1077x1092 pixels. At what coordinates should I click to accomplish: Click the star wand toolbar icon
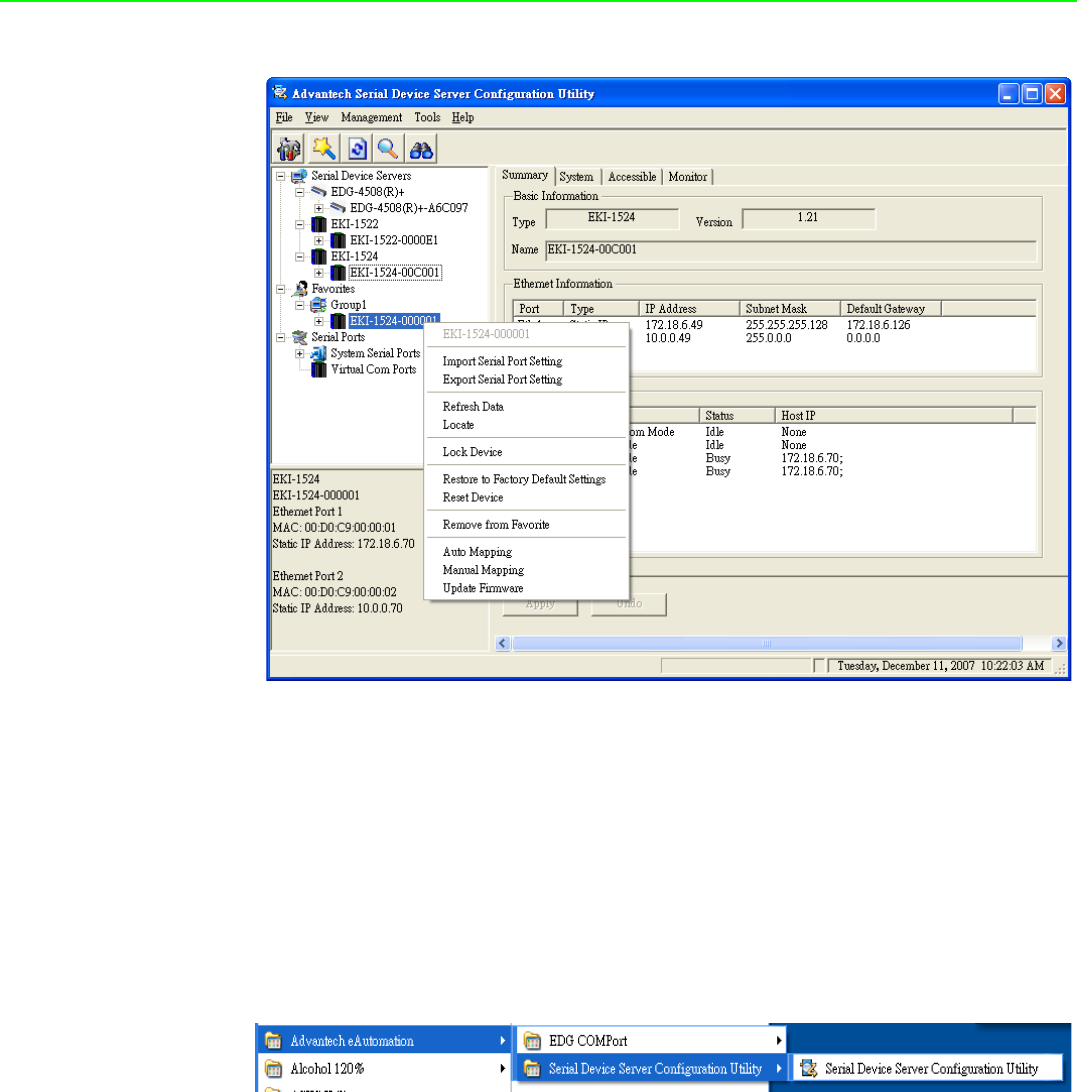323,149
